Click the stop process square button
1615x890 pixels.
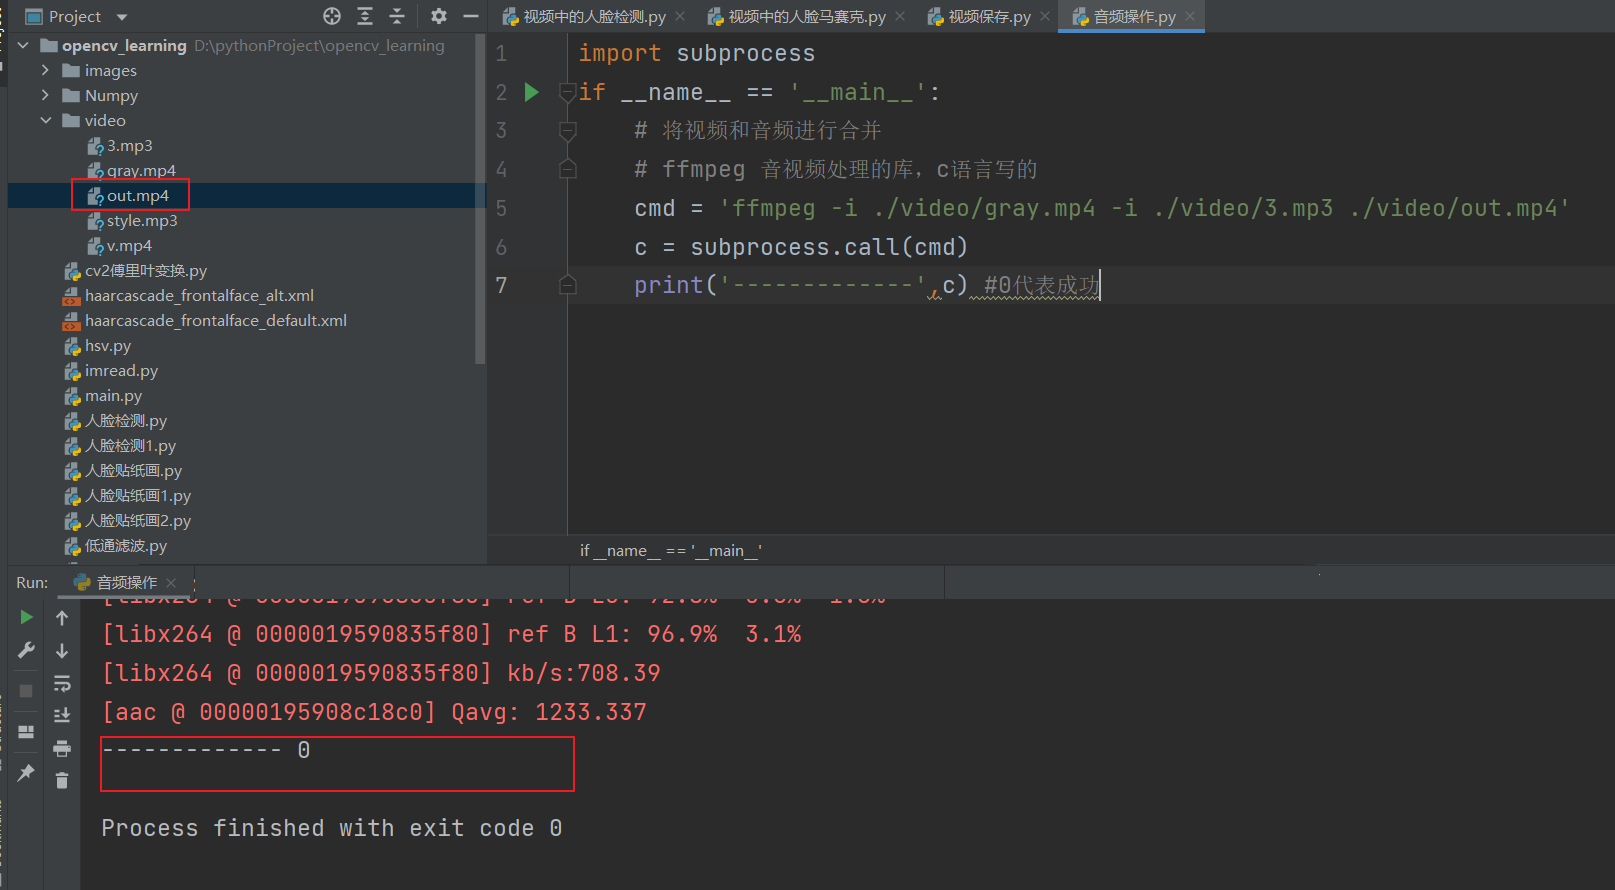click(26, 691)
